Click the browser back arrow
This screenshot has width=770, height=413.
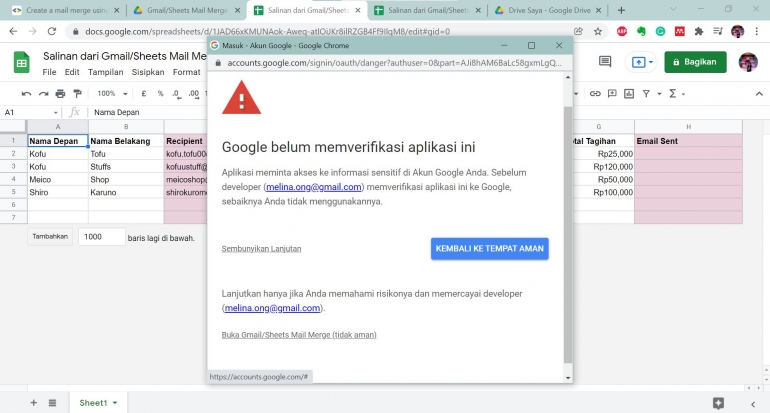click(13, 31)
